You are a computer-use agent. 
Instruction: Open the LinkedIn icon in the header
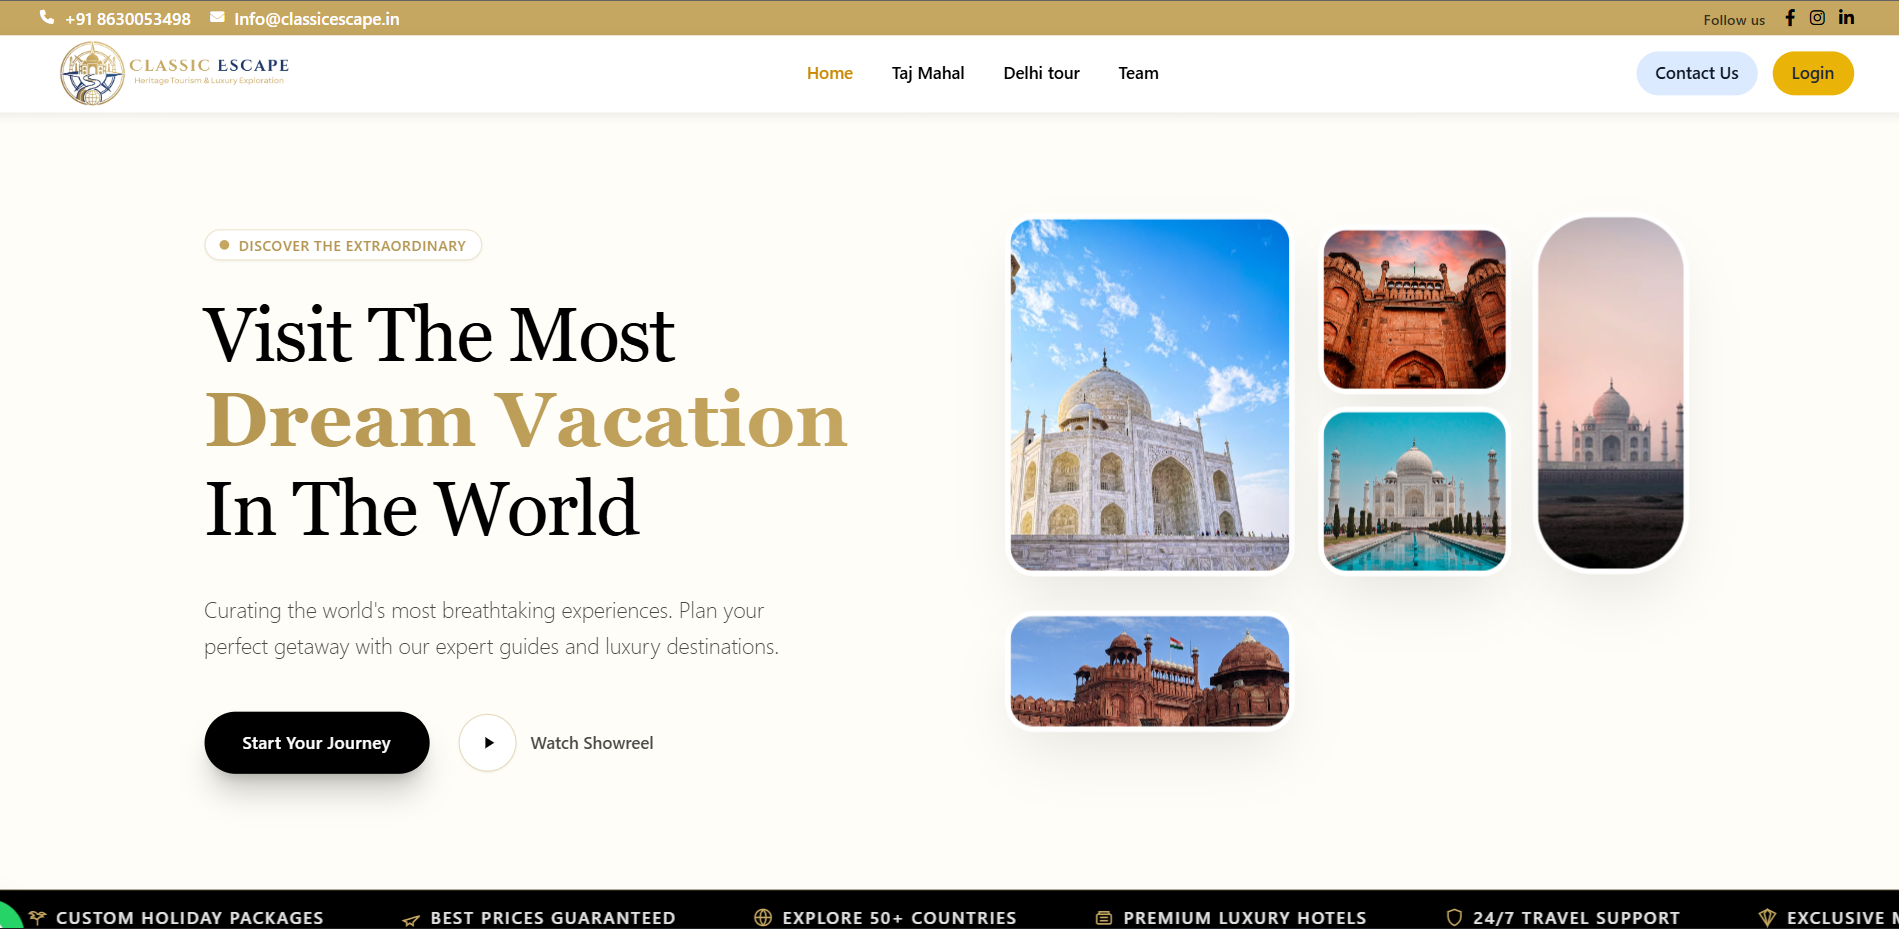click(x=1846, y=17)
